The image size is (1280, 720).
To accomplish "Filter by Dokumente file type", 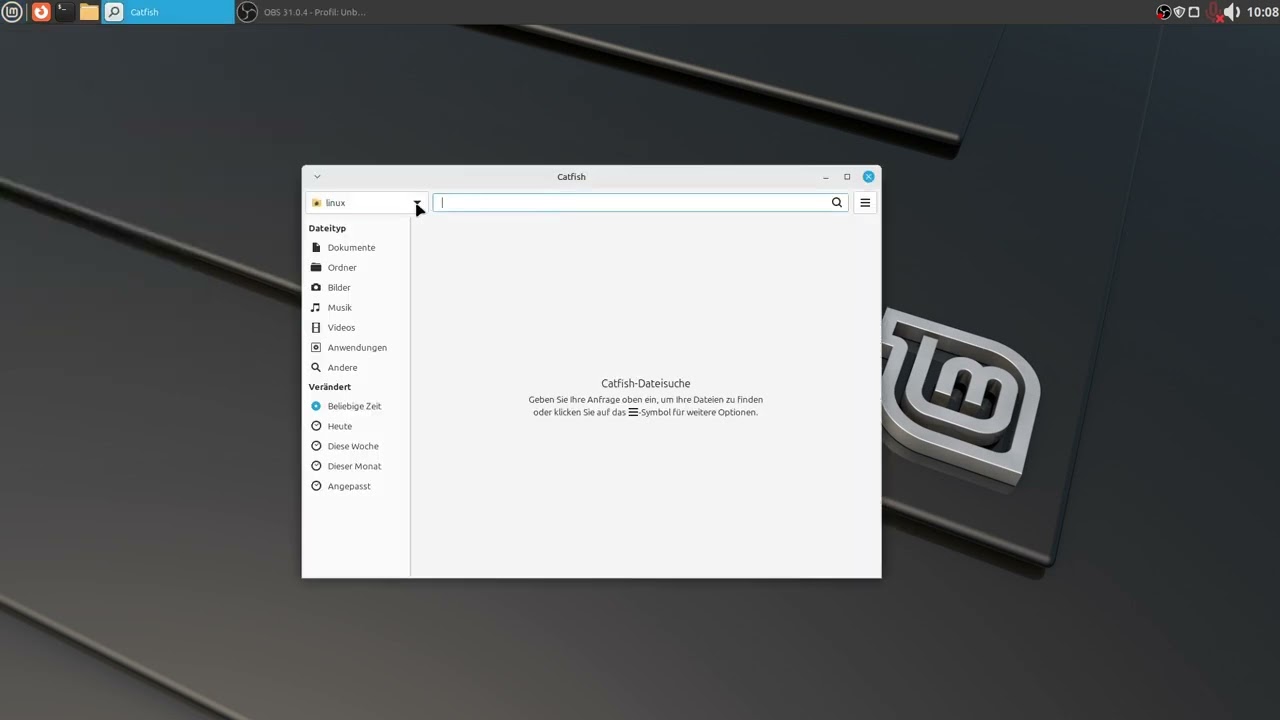I will (355, 247).
